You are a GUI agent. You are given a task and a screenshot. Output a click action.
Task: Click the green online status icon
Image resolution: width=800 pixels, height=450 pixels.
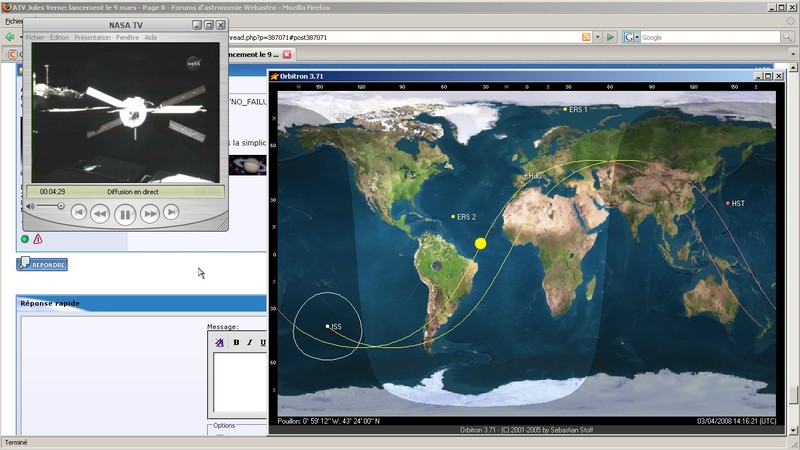point(24,239)
